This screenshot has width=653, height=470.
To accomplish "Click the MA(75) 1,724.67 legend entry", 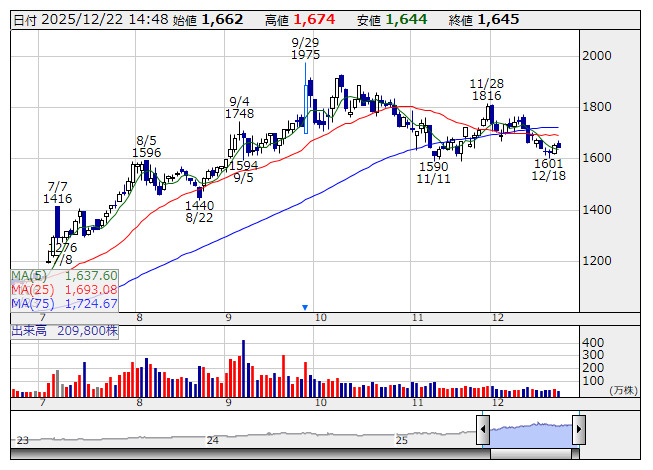I will [x=65, y=303].
